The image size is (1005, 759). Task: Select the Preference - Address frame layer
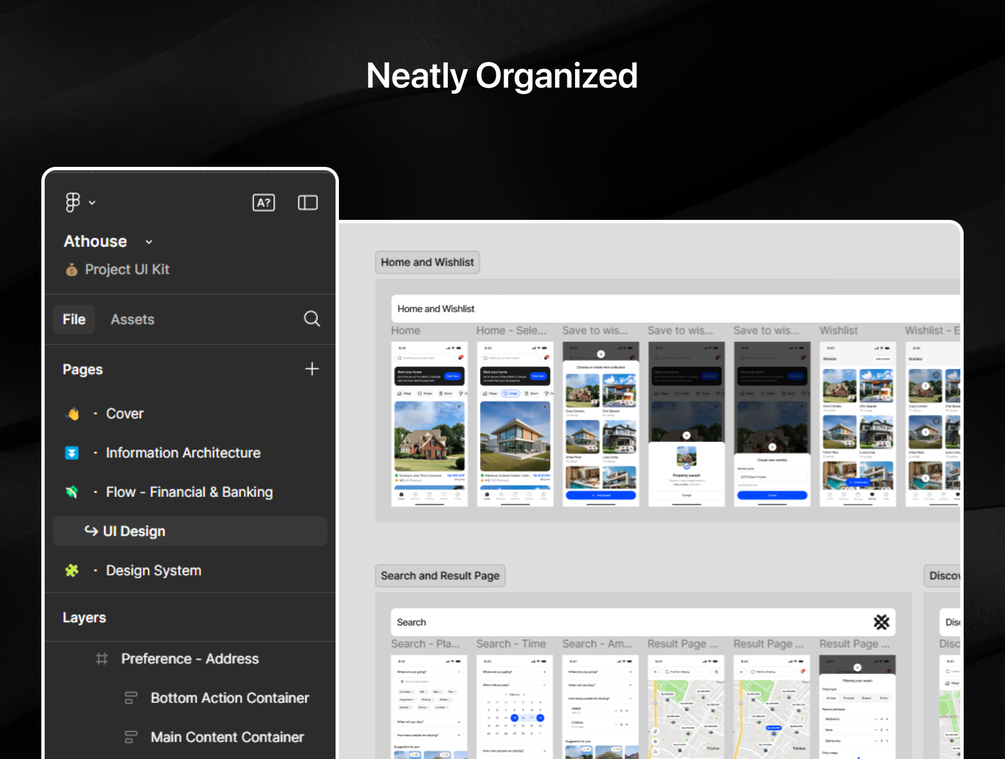point(190,658)
